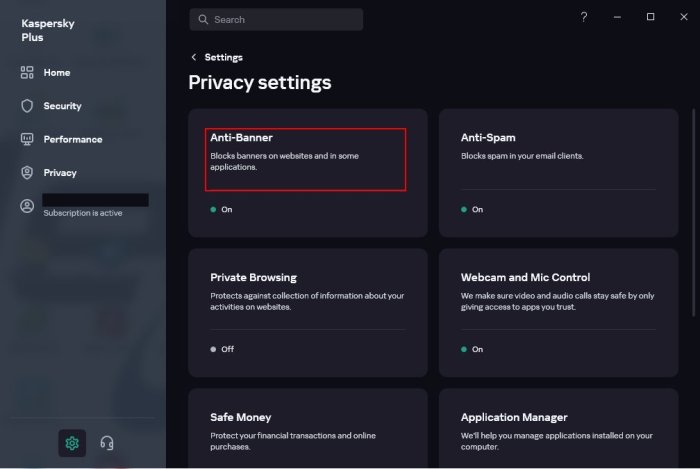The width and height of the screenshot is (700, 469).
Task: Open settings via the gear icon
Action: pos(72,443)
